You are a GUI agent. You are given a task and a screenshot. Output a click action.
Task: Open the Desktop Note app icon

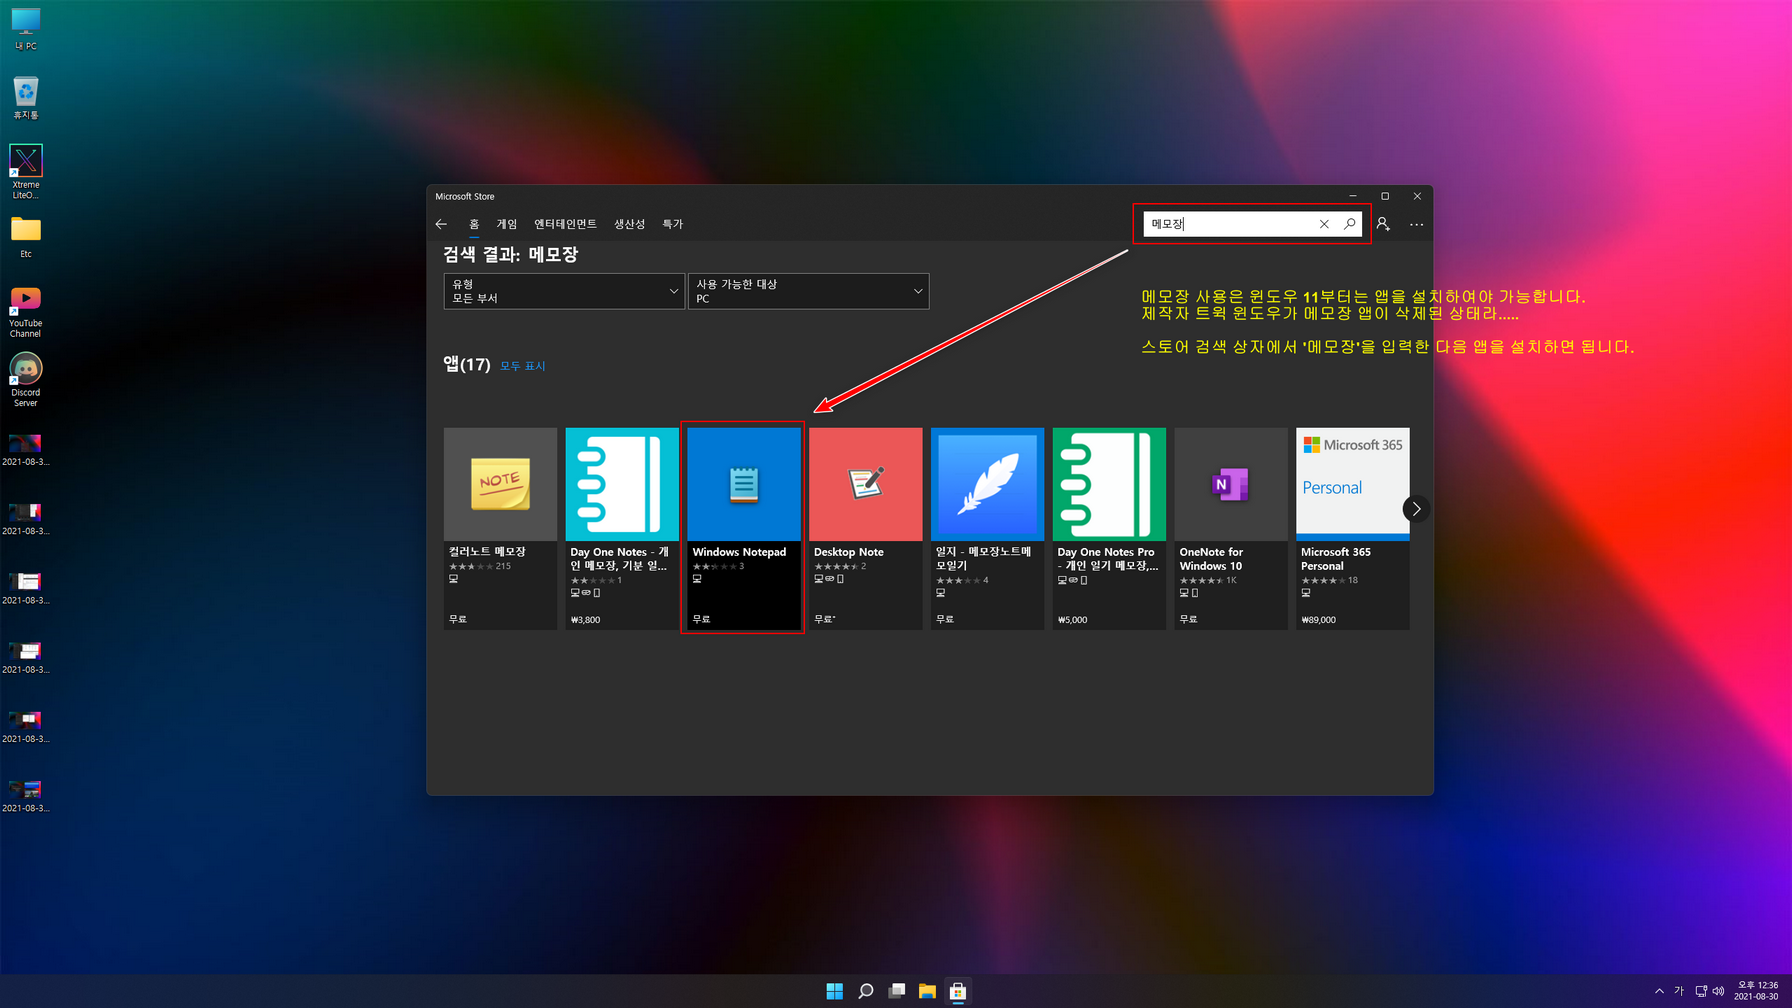click(x=866, y=484)
